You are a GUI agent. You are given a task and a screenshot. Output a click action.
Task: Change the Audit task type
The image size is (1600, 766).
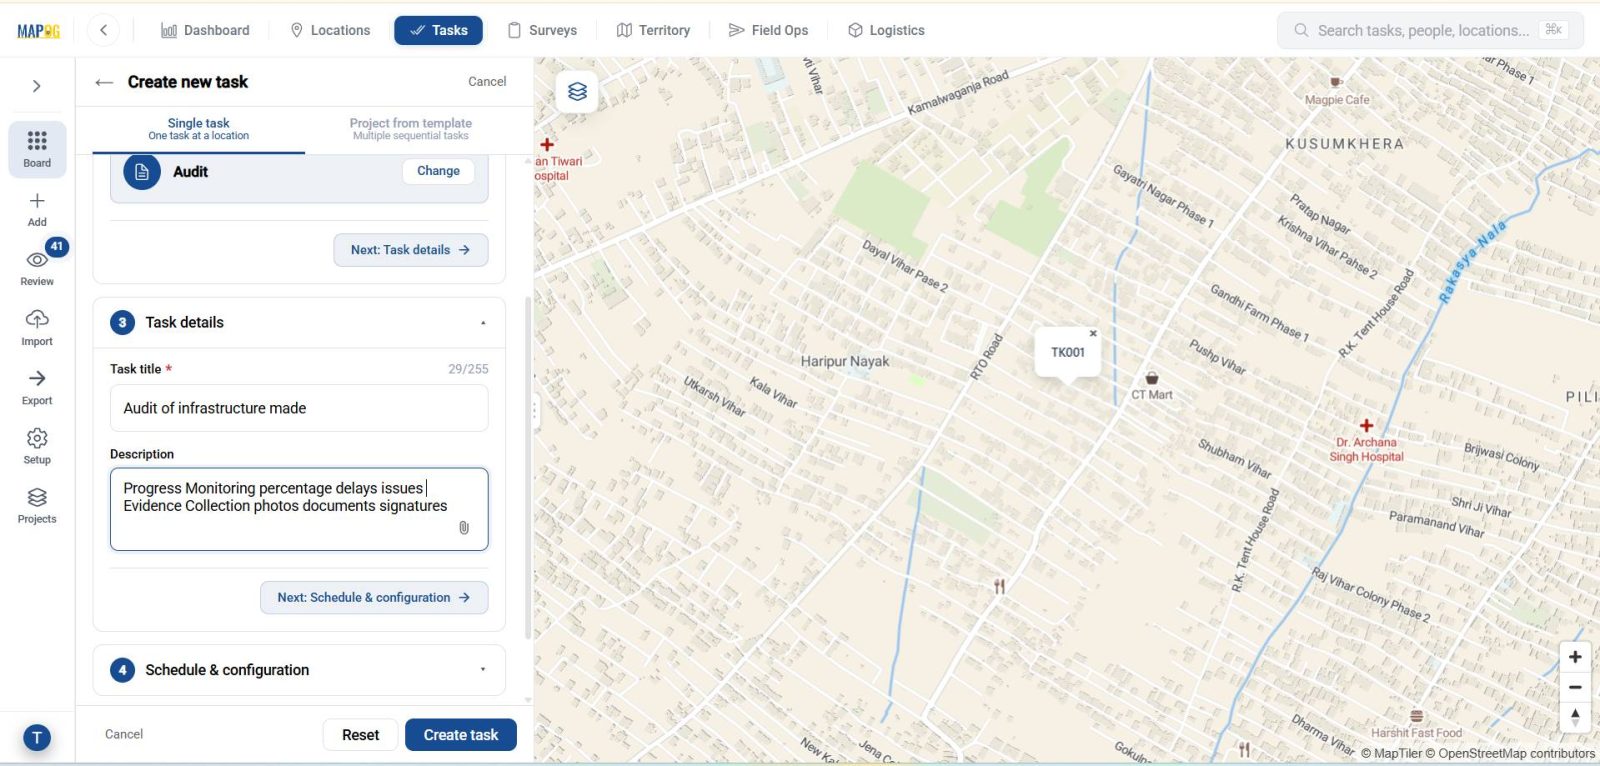click(438, 171)
